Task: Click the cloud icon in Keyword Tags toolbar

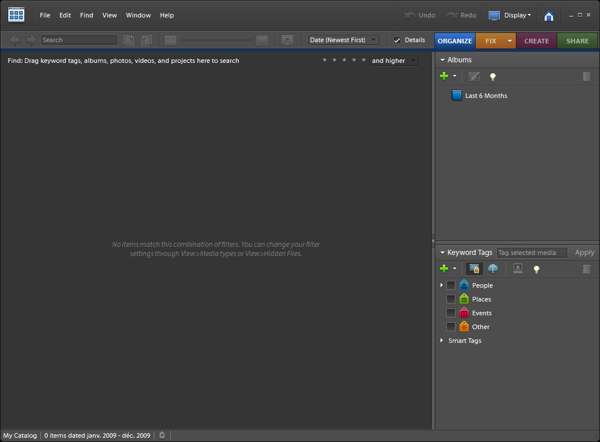Action: (493, 268)
